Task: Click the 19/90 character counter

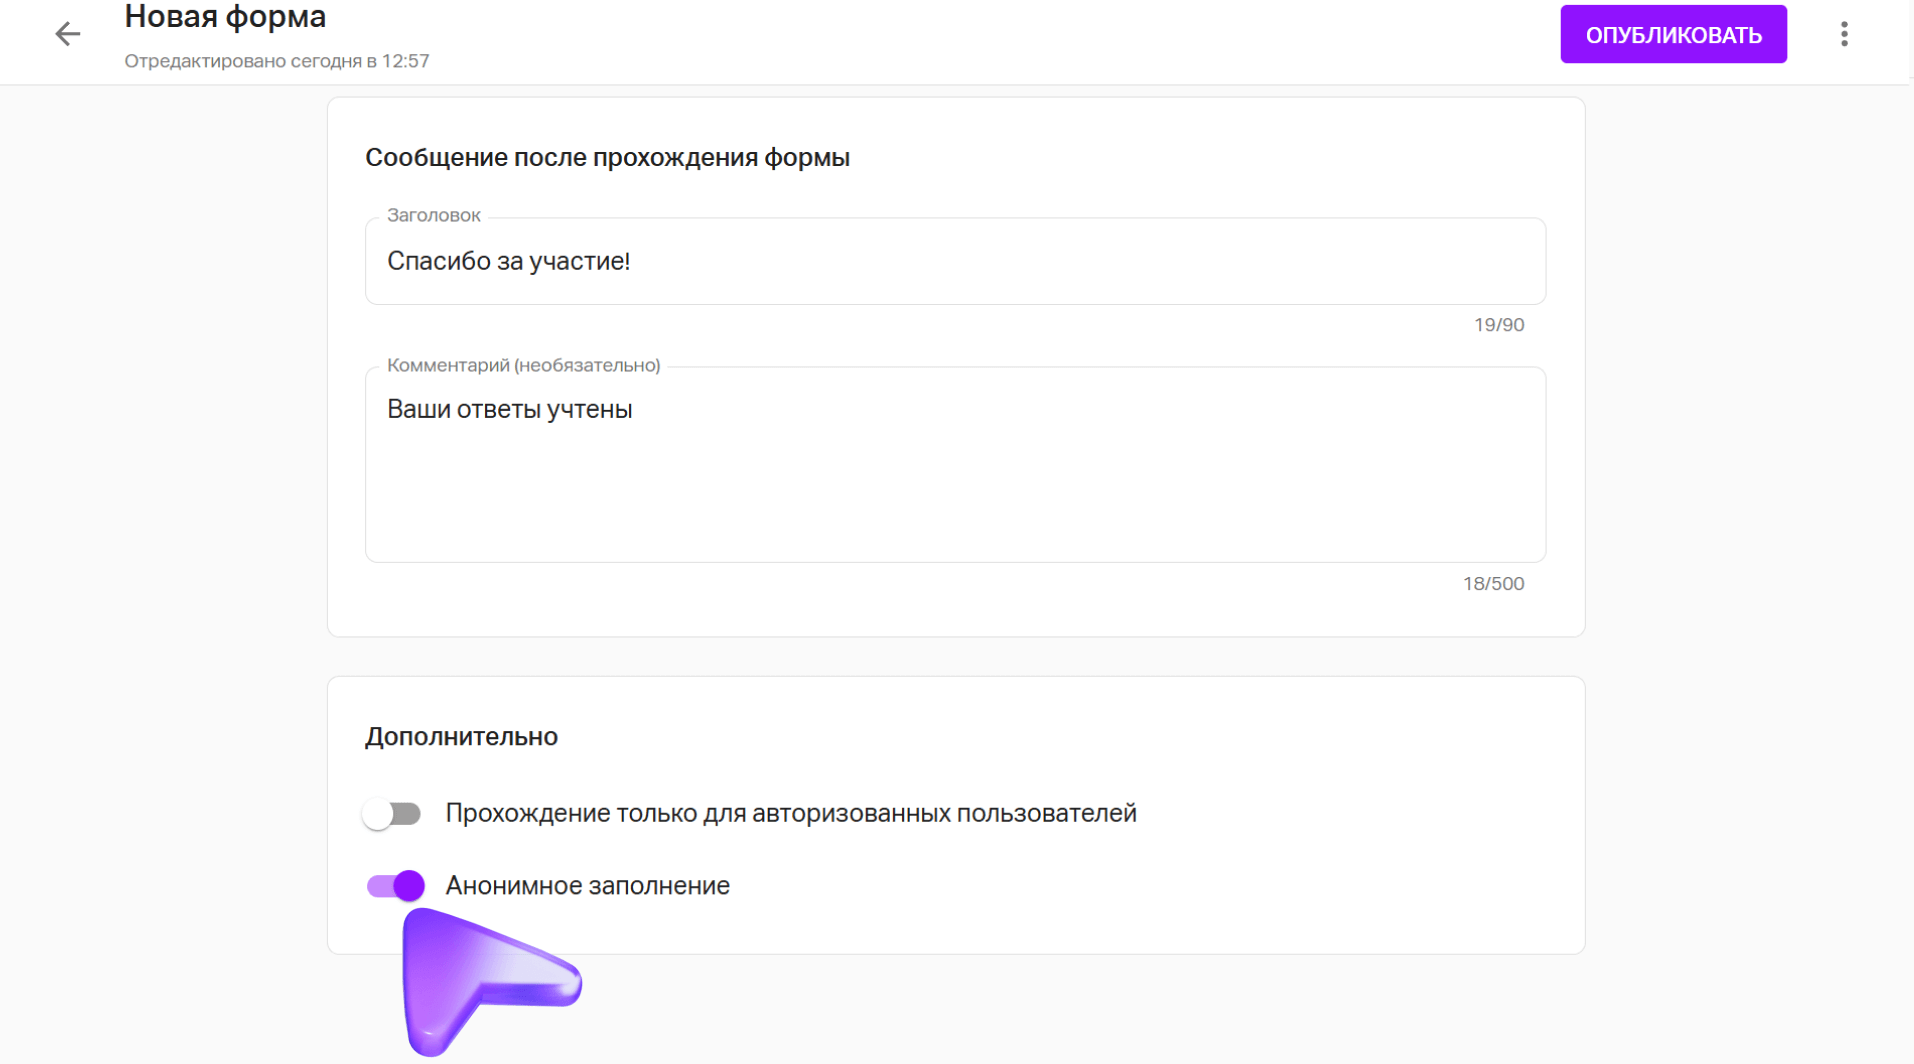Action: coord(1498,325)
